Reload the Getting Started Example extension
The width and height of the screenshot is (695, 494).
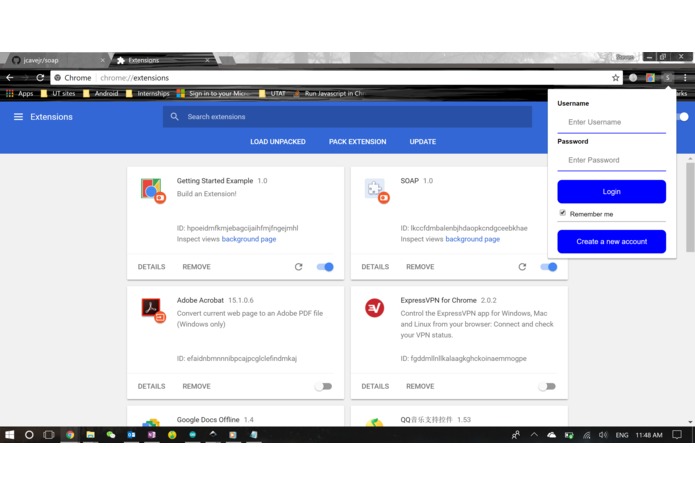[x=298, y=267]
